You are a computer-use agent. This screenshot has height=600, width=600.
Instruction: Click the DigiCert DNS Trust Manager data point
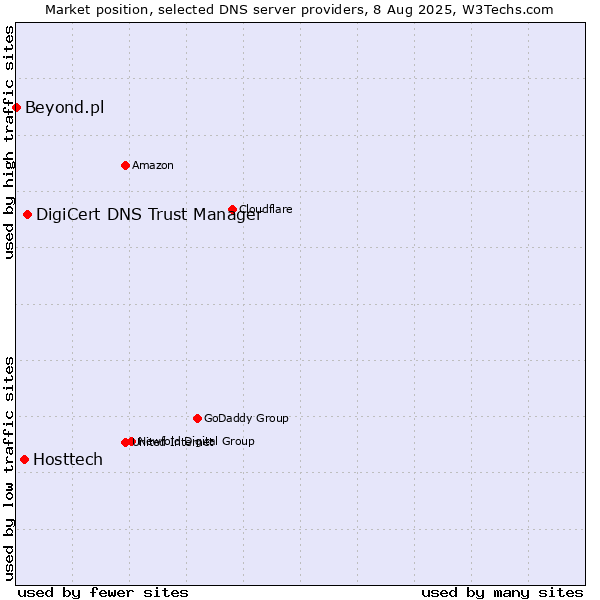[x=28, y=215]
